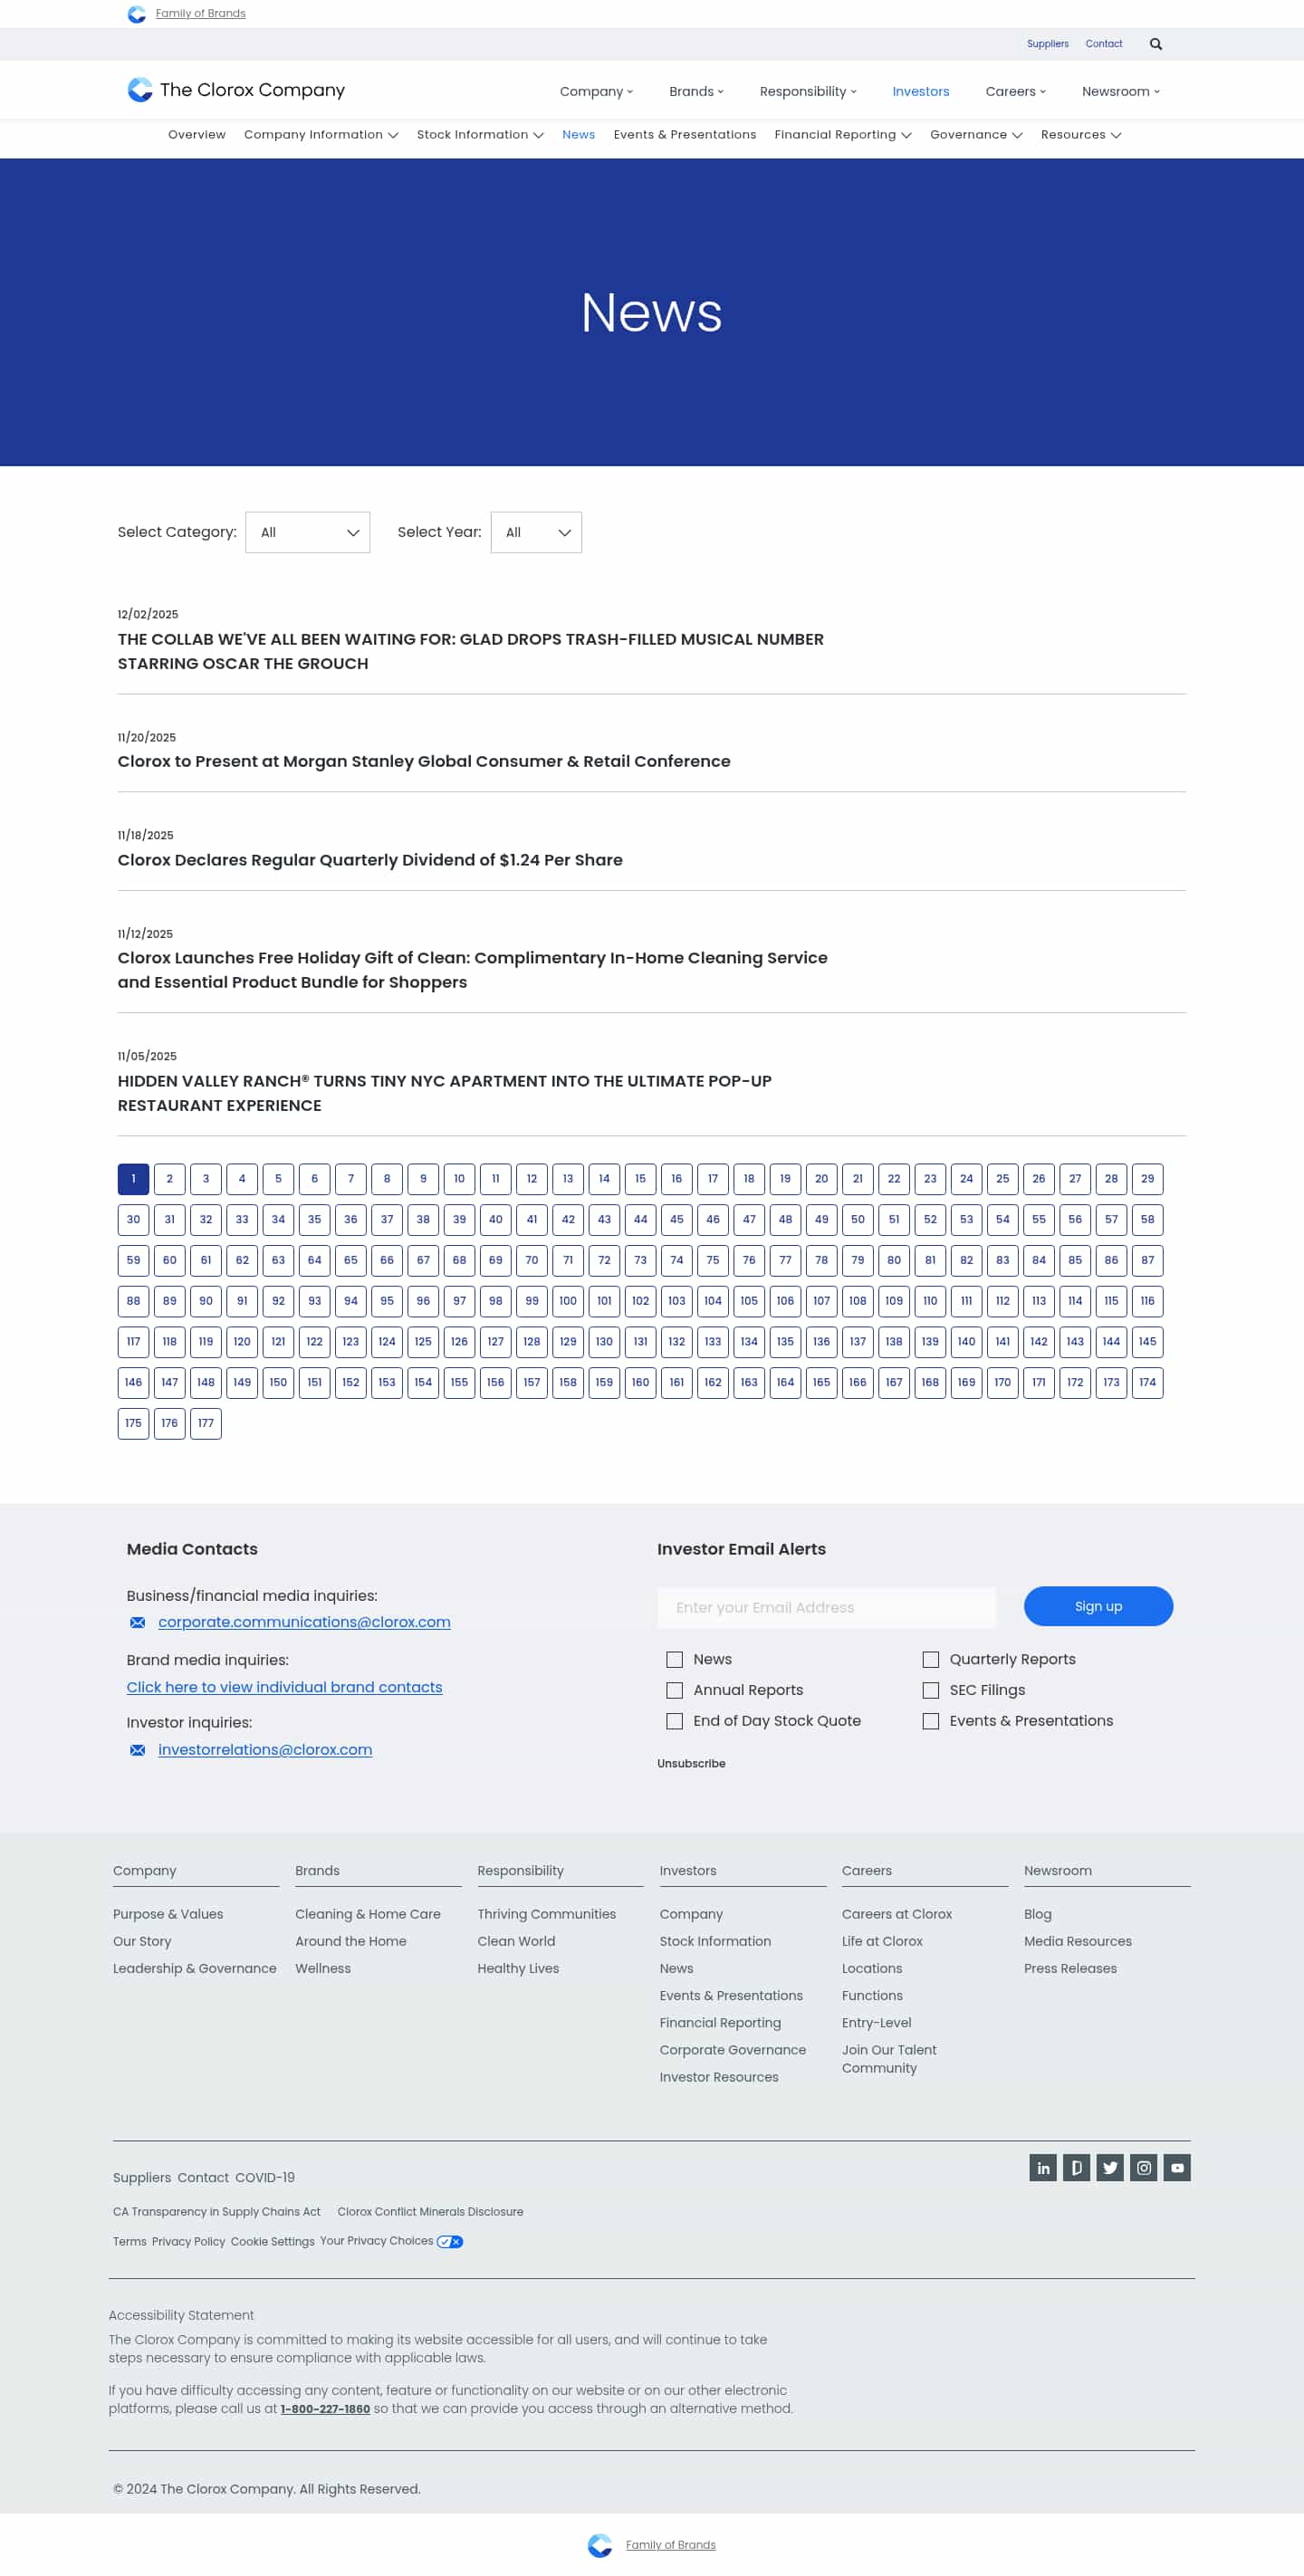Viewport: 1304px width, 2576px height.
Task: Tick the SEC Filings checkbox
Action: coord(931,1690)
